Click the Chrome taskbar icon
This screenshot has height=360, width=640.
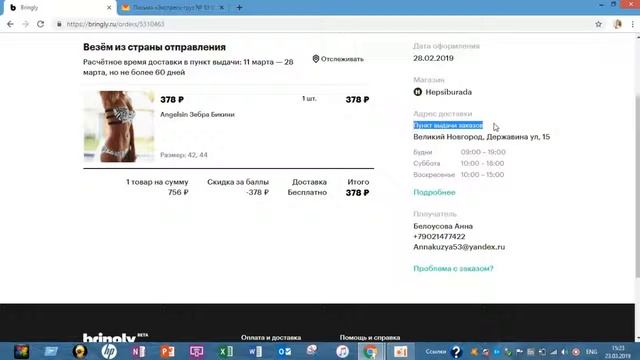pyautogui.click(x=371, y=351)
